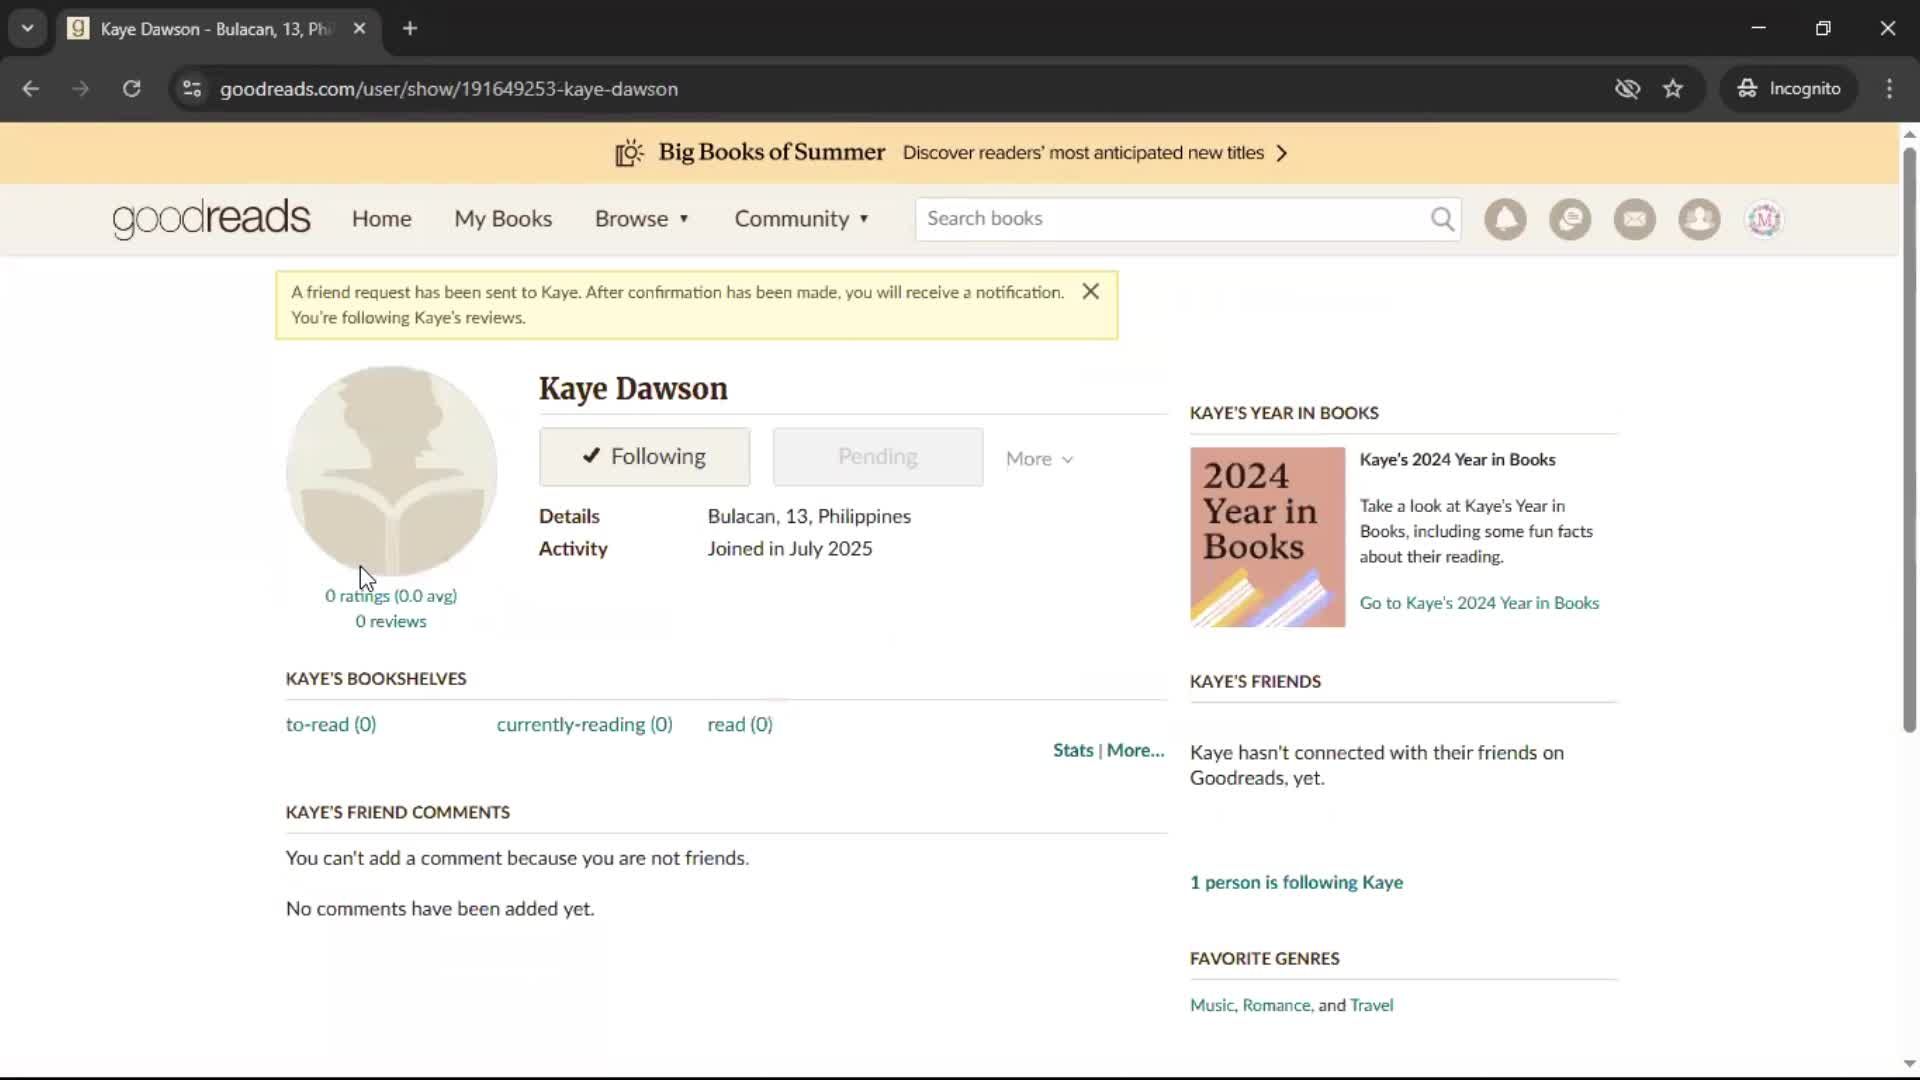Click the FAVORITE GENRES heading

tap(1264, 959)
